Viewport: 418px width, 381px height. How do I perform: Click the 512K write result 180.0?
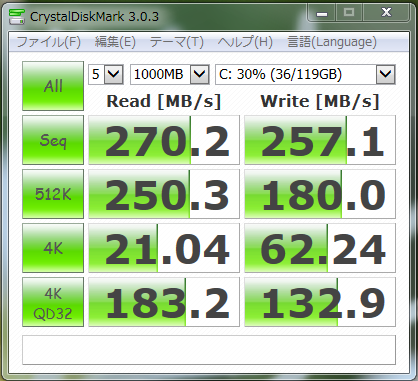coord(320,194)
